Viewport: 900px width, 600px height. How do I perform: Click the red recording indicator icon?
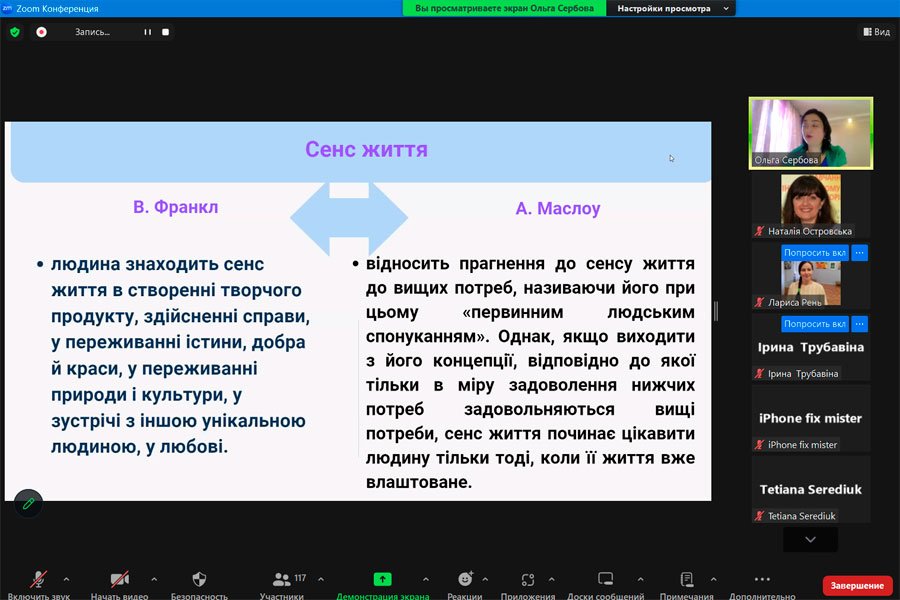point(41,32)
